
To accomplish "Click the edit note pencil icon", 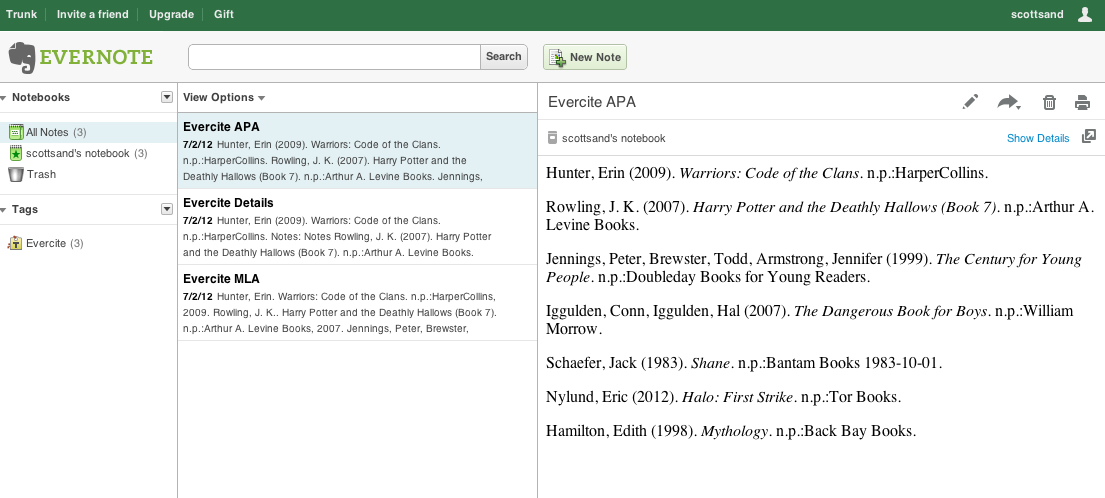I will pos(970,102).
